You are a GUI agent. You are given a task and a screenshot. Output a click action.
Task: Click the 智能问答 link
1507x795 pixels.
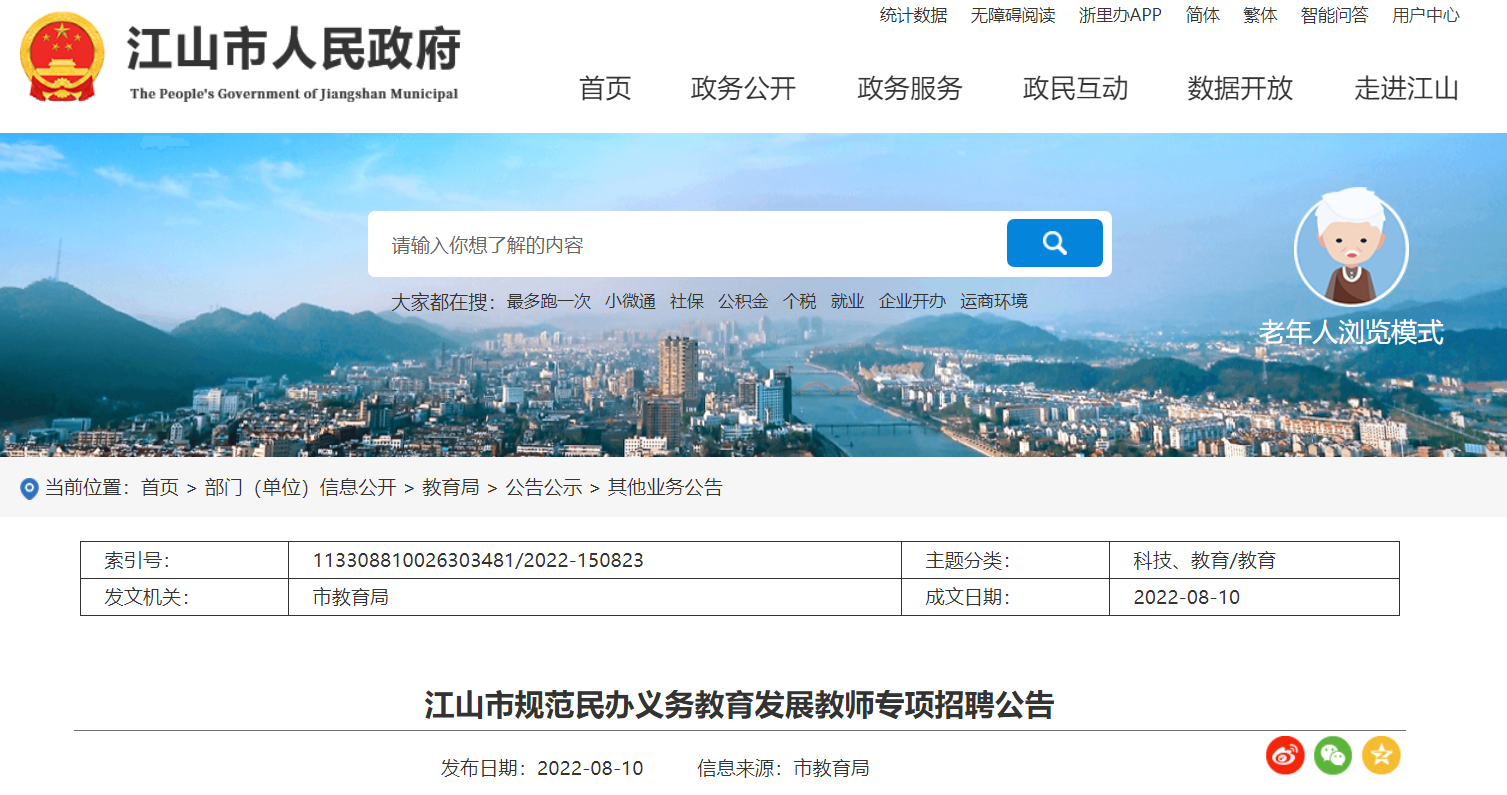coord(1334,15)
